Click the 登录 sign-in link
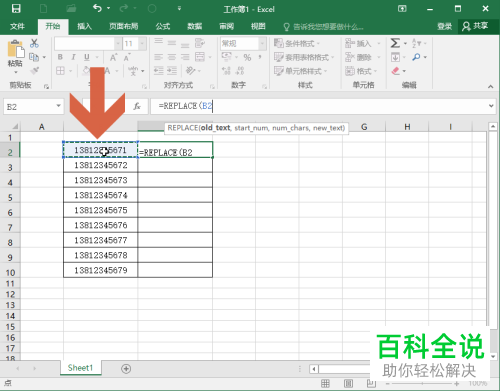 pyautogui.click(x=445, y=26)
